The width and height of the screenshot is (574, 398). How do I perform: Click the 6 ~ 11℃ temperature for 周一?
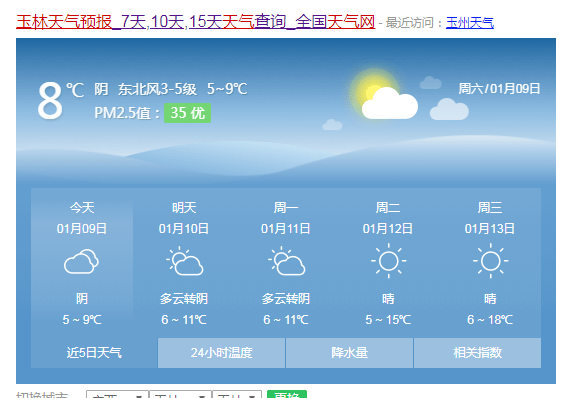286,320
